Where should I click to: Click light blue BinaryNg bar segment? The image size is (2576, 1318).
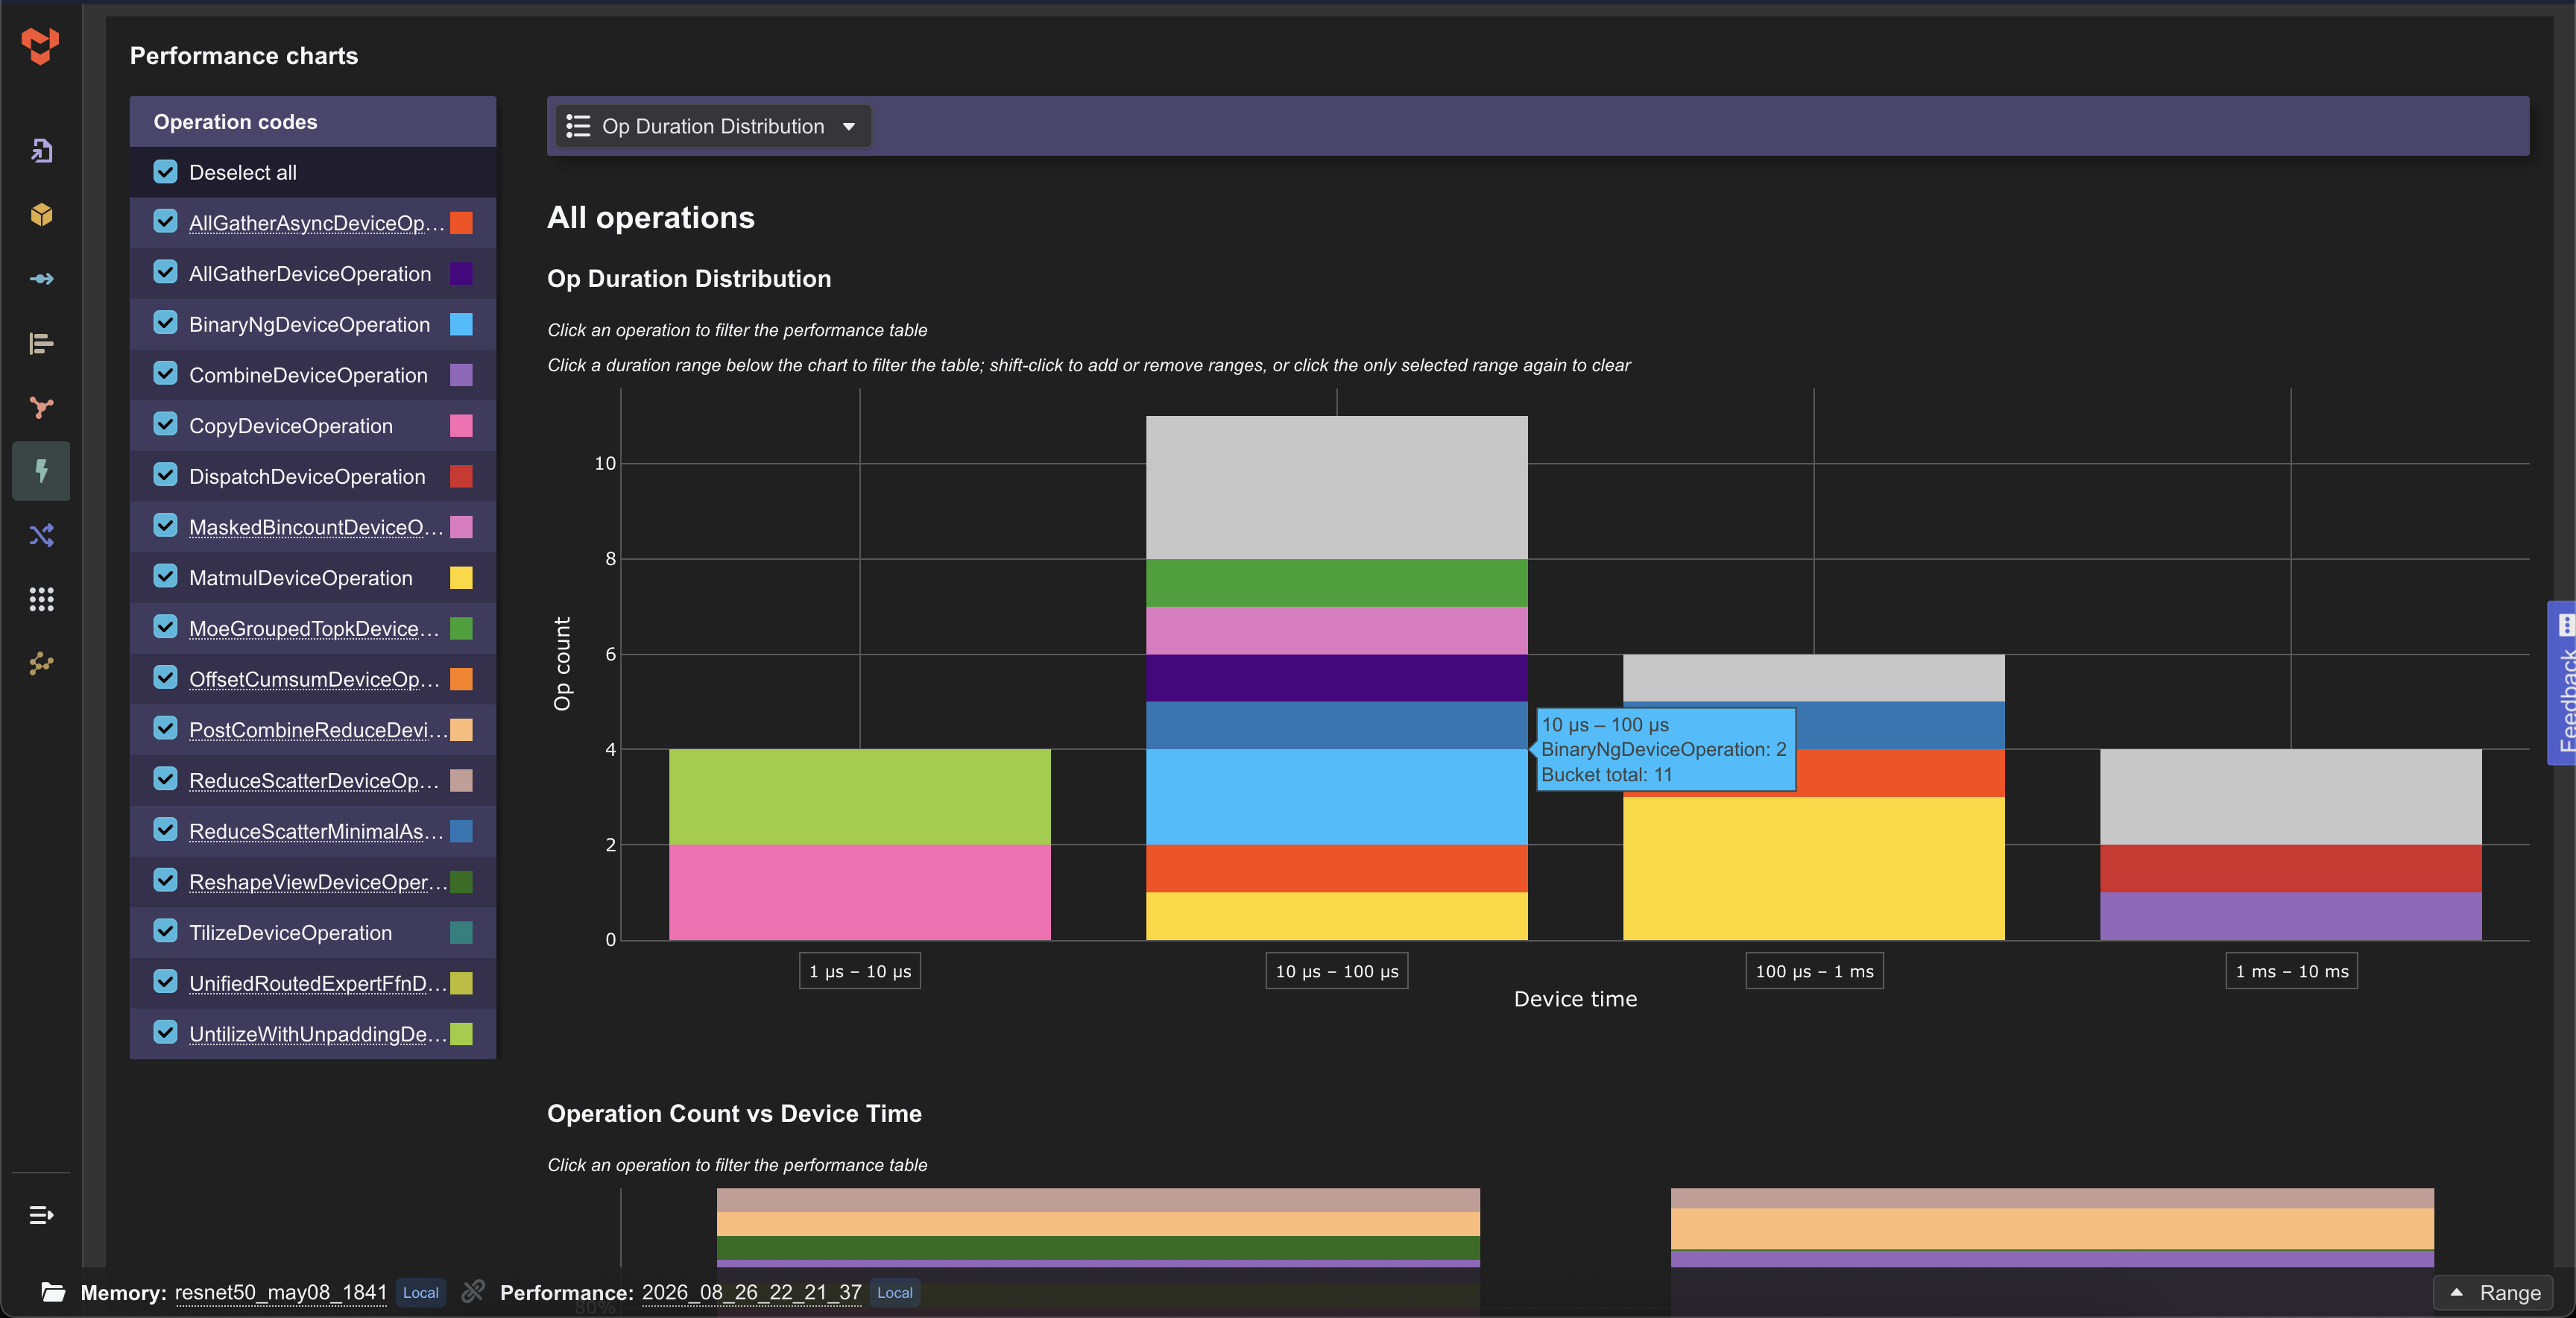pos(1336,796)
